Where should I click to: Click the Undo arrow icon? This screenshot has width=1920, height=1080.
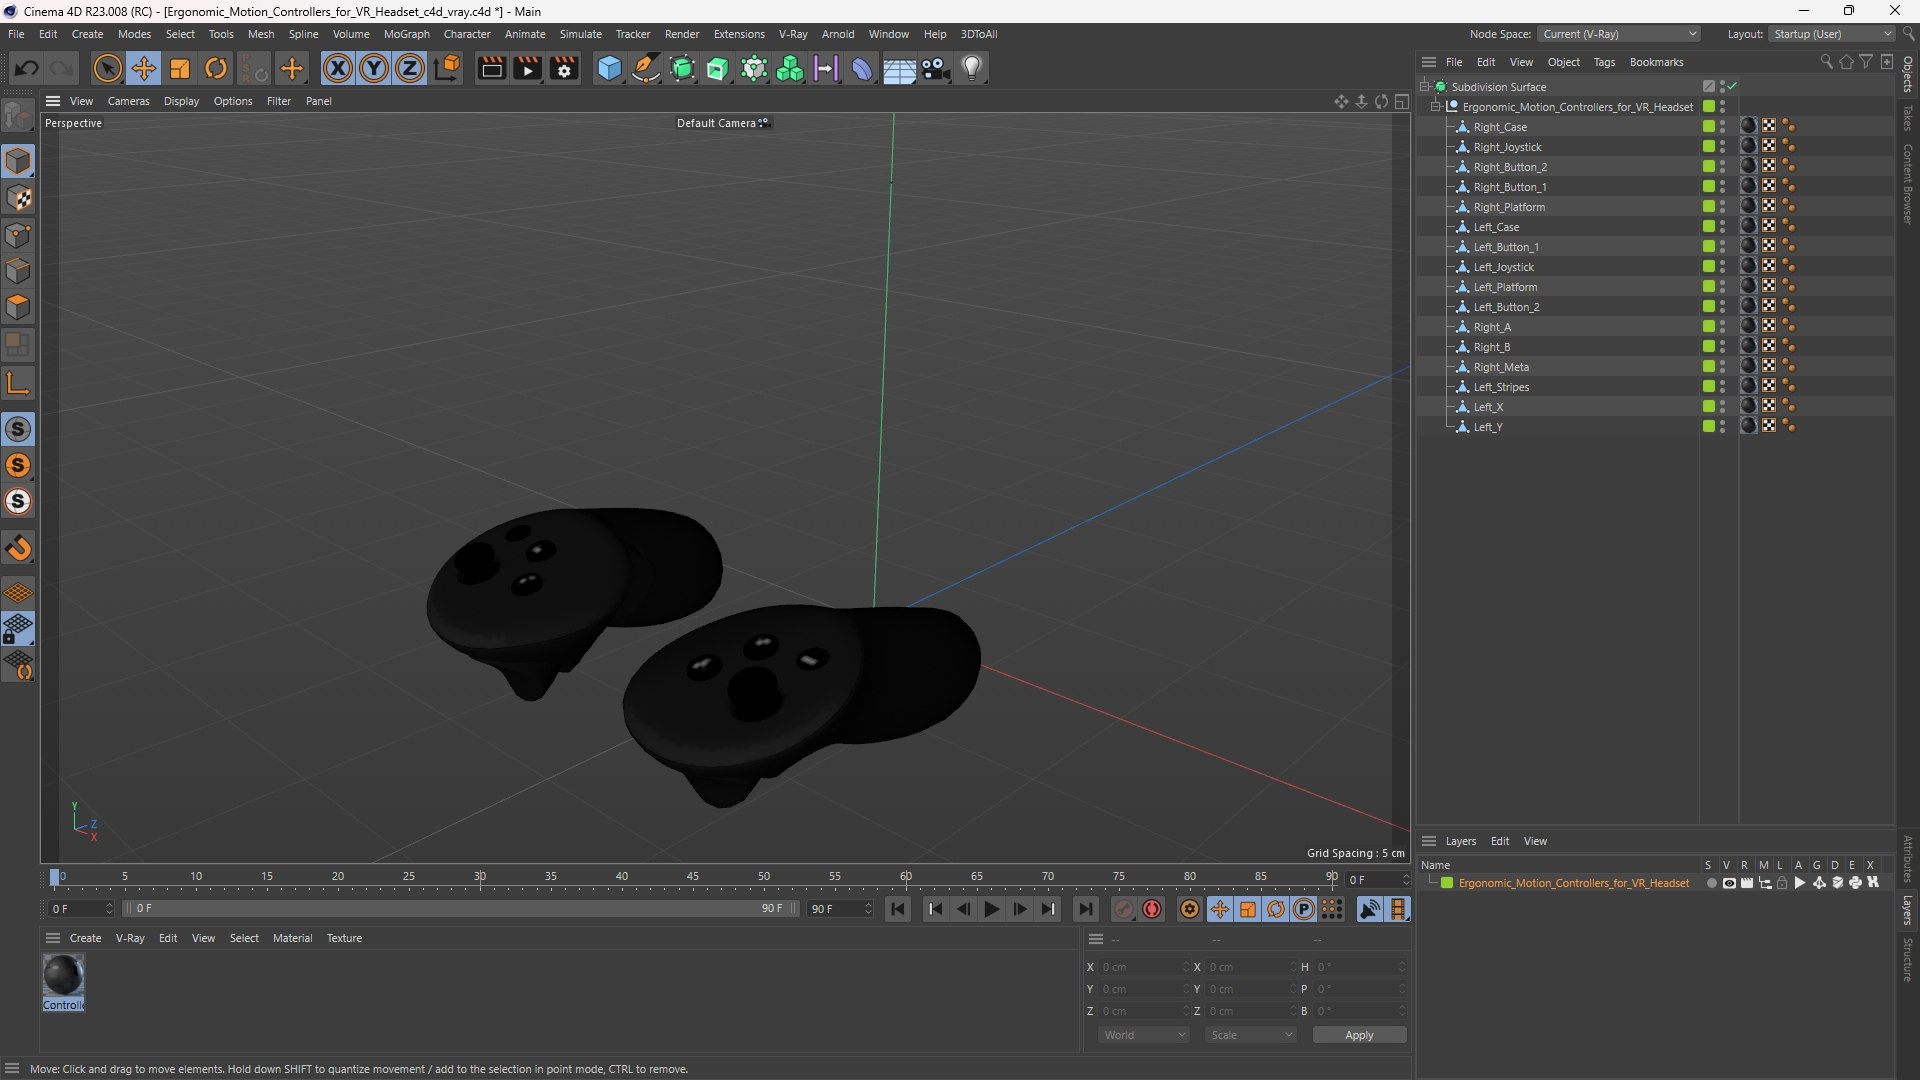click(27, 68)
